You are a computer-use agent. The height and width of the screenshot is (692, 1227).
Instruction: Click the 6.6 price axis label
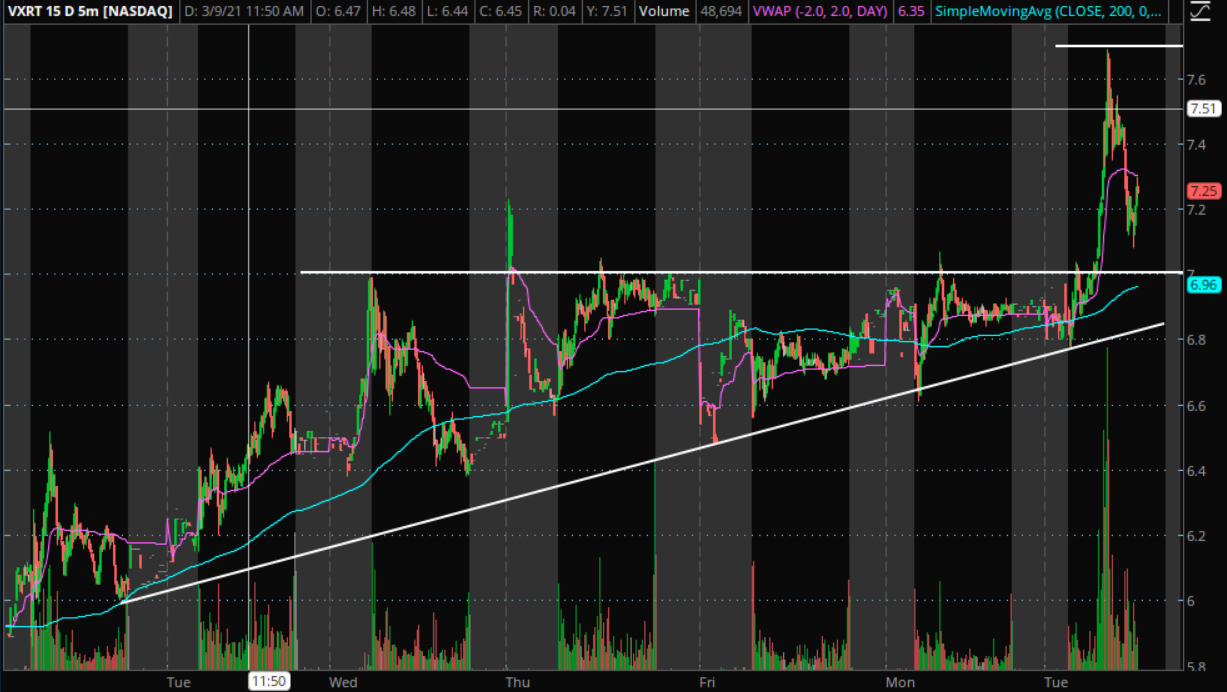pos(1195,405)
